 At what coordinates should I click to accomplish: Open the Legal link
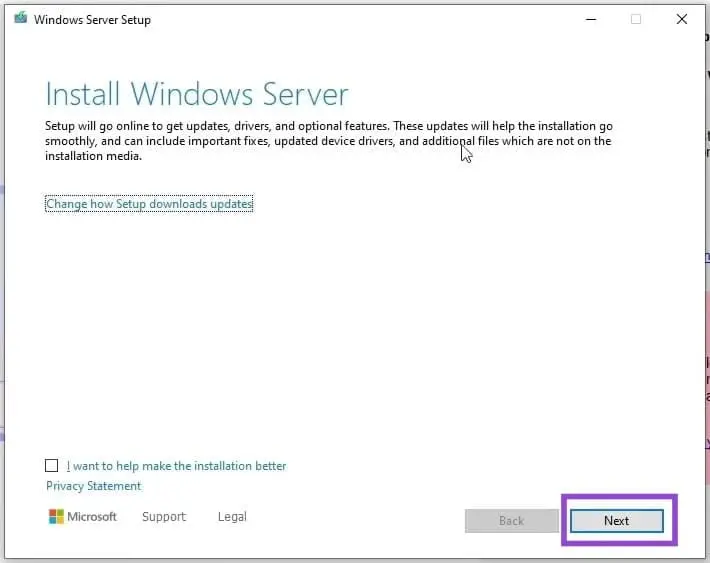click(x=232, y=517)
